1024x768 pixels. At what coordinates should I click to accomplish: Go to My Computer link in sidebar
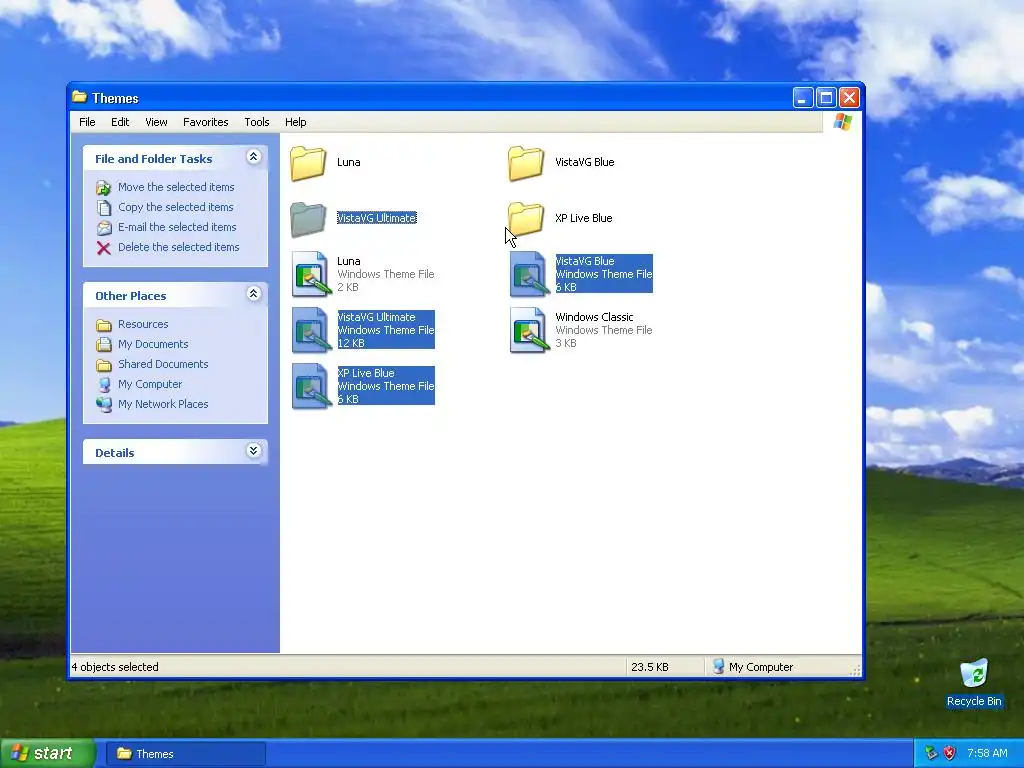coord(150,384)
